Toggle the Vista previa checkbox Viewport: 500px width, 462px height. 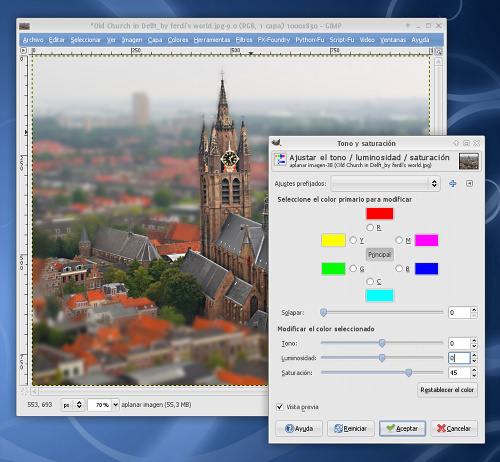pyautogui.click(x=280, y=407)
